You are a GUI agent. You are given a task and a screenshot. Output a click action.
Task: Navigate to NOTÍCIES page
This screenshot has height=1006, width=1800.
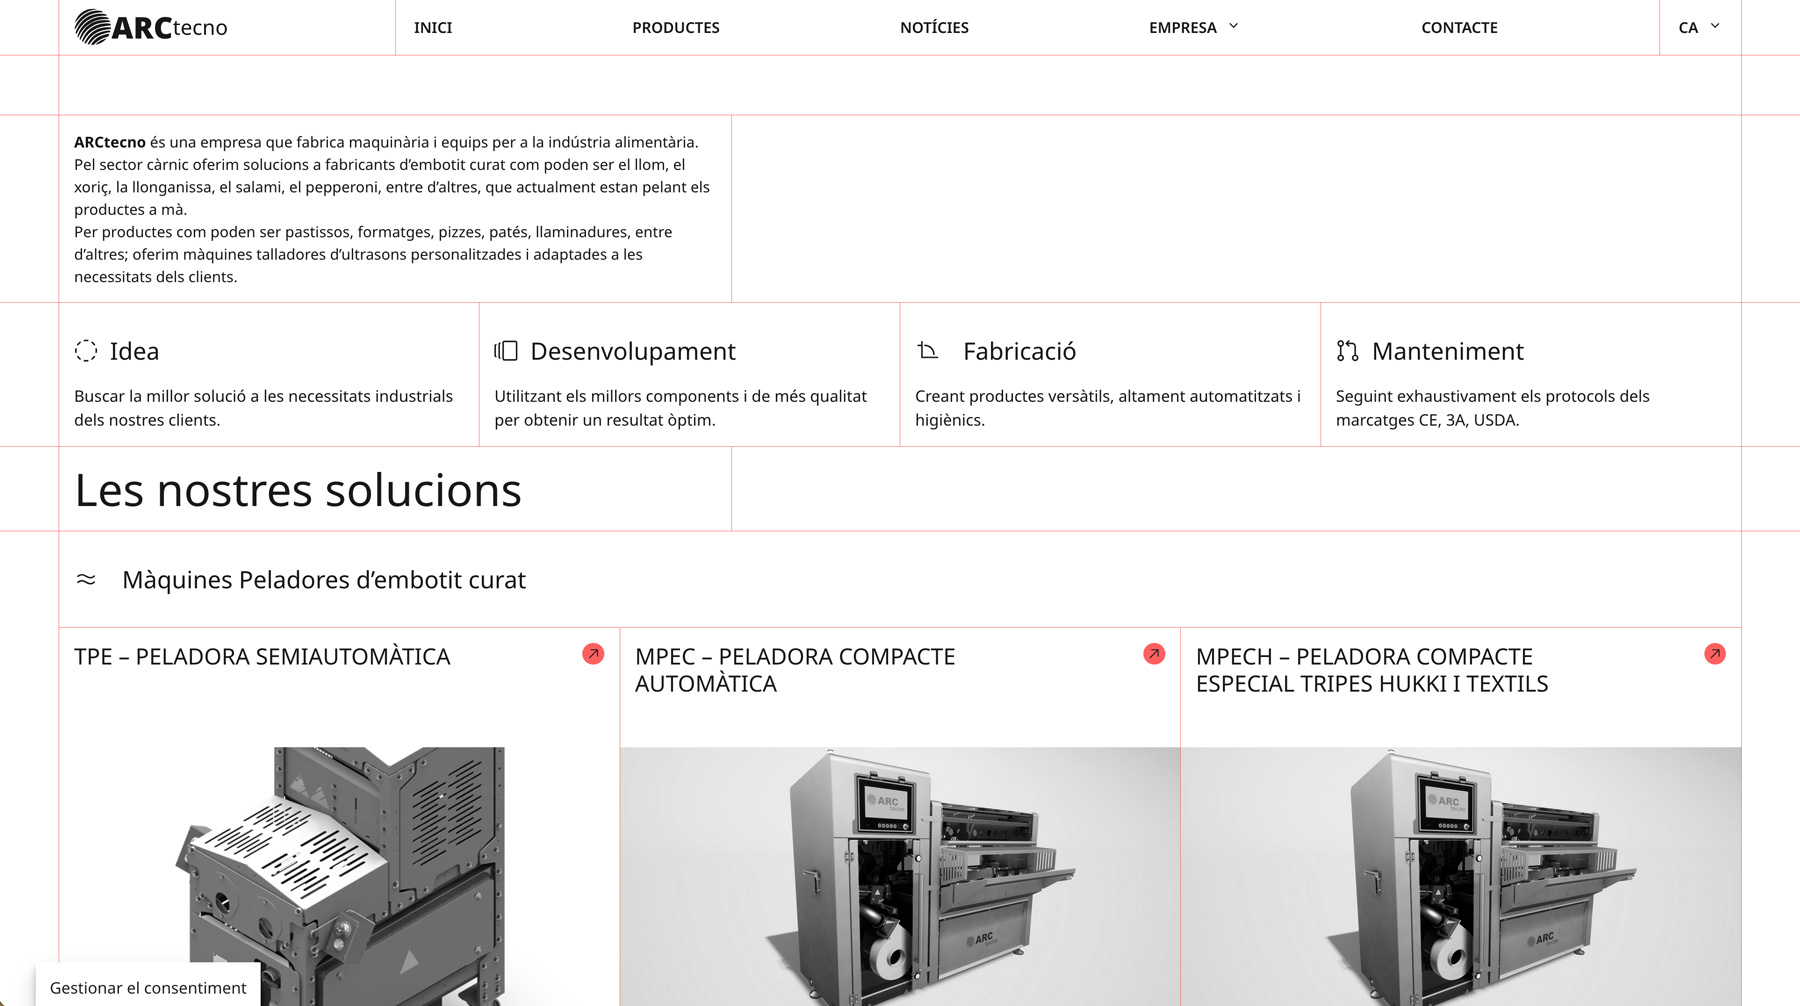[934, 27]
